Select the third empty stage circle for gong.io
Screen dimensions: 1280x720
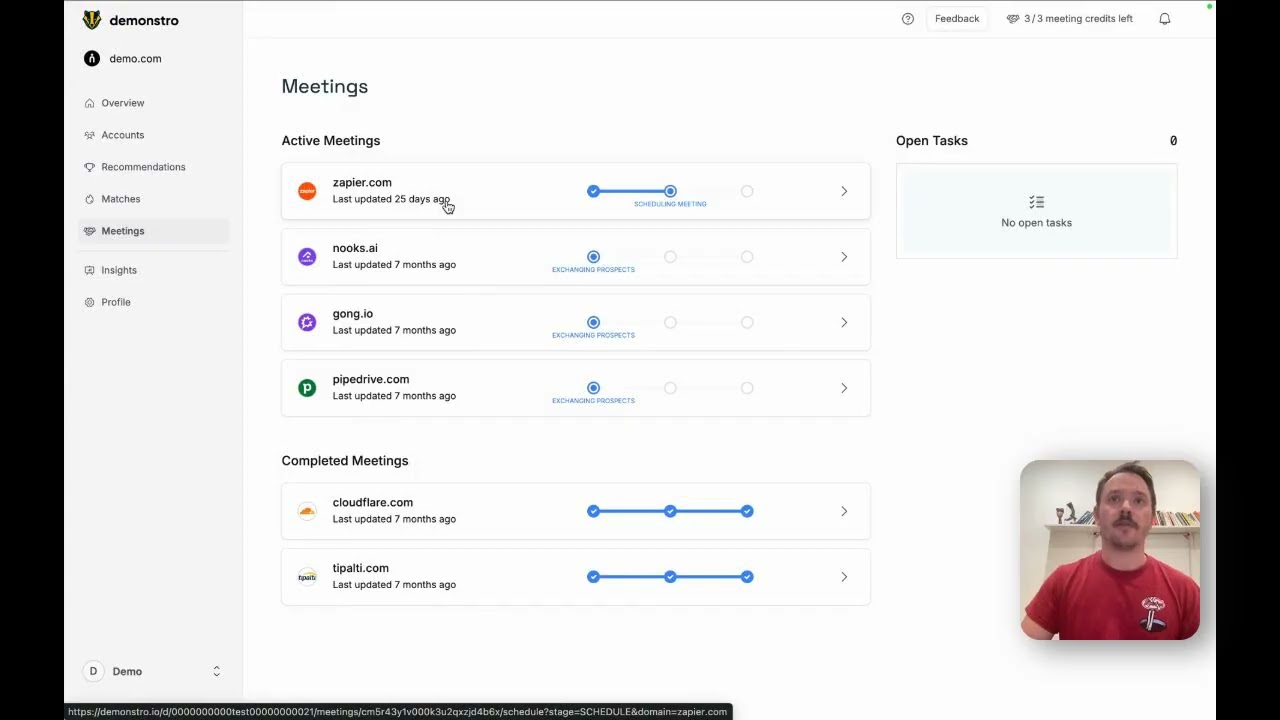click(x=747, y=322)
